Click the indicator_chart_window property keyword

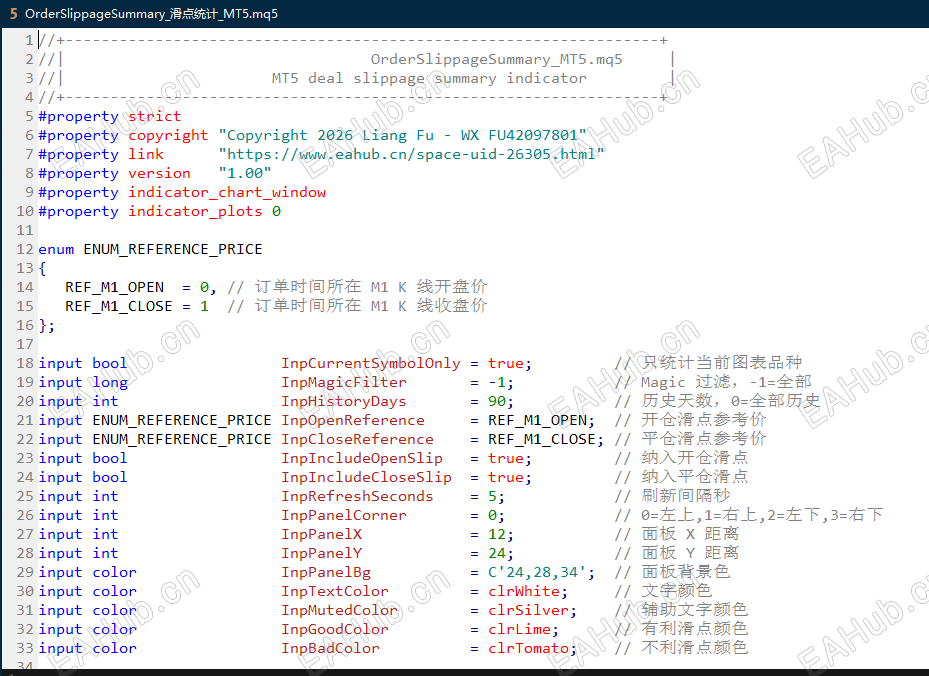(x=227, y=193)
